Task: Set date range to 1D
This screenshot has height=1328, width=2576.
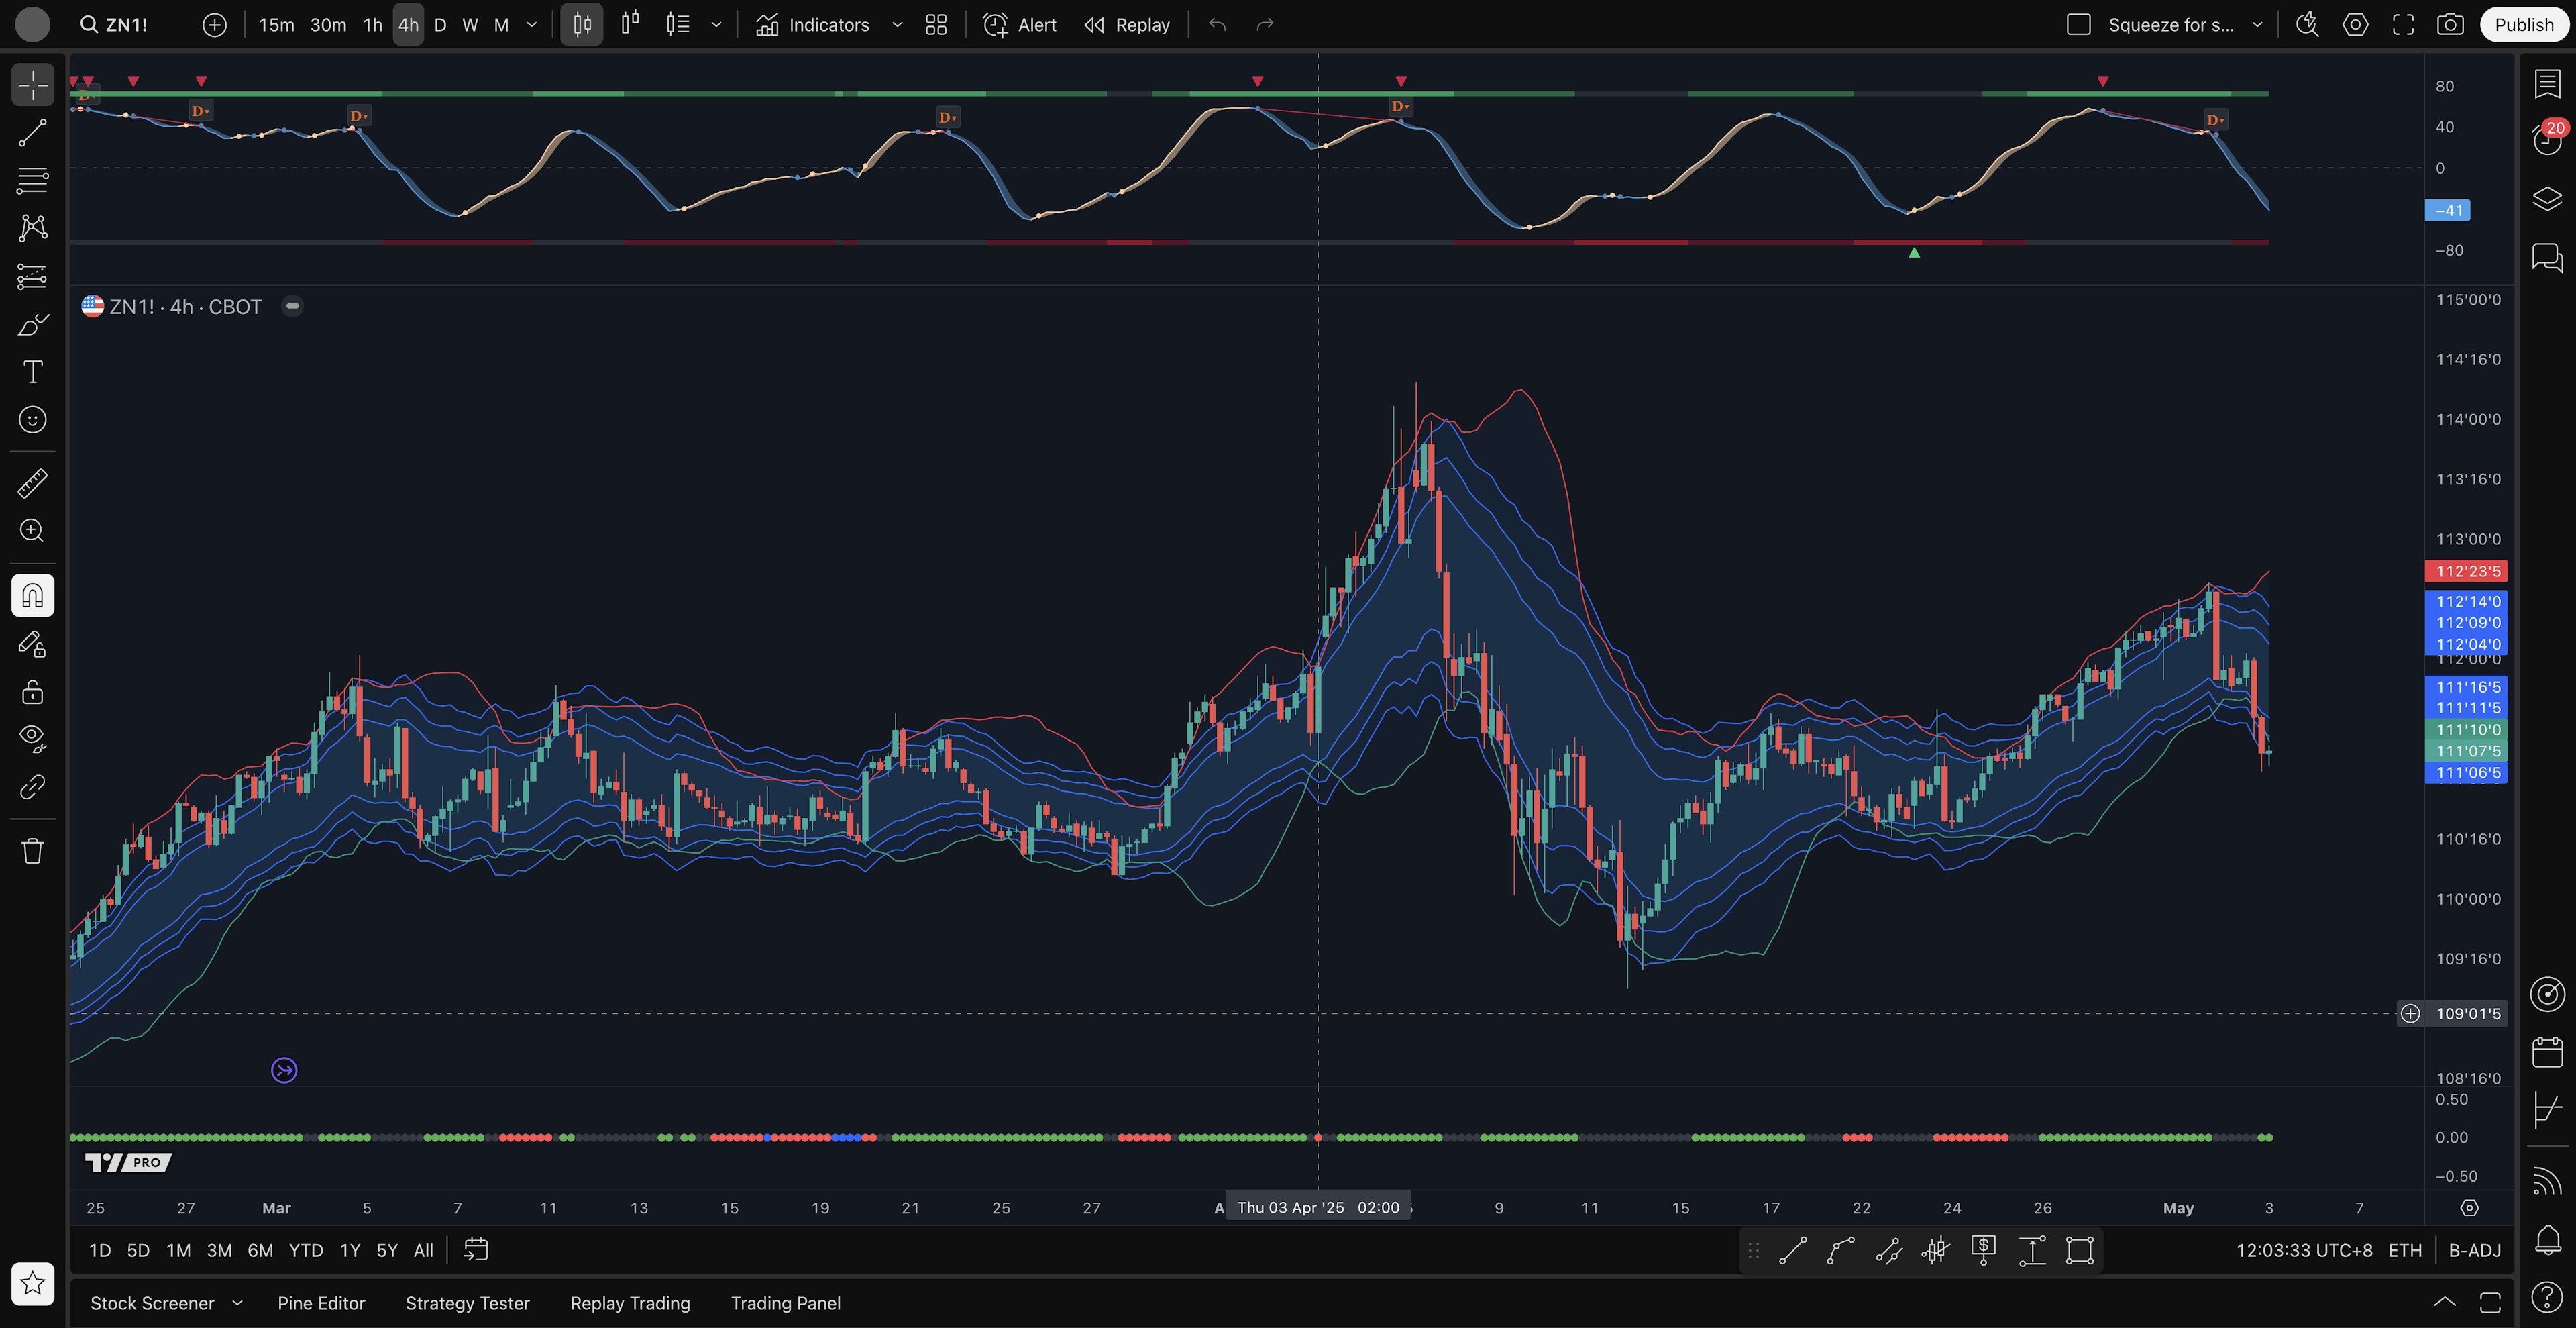Action: [x=100, y=1250]
